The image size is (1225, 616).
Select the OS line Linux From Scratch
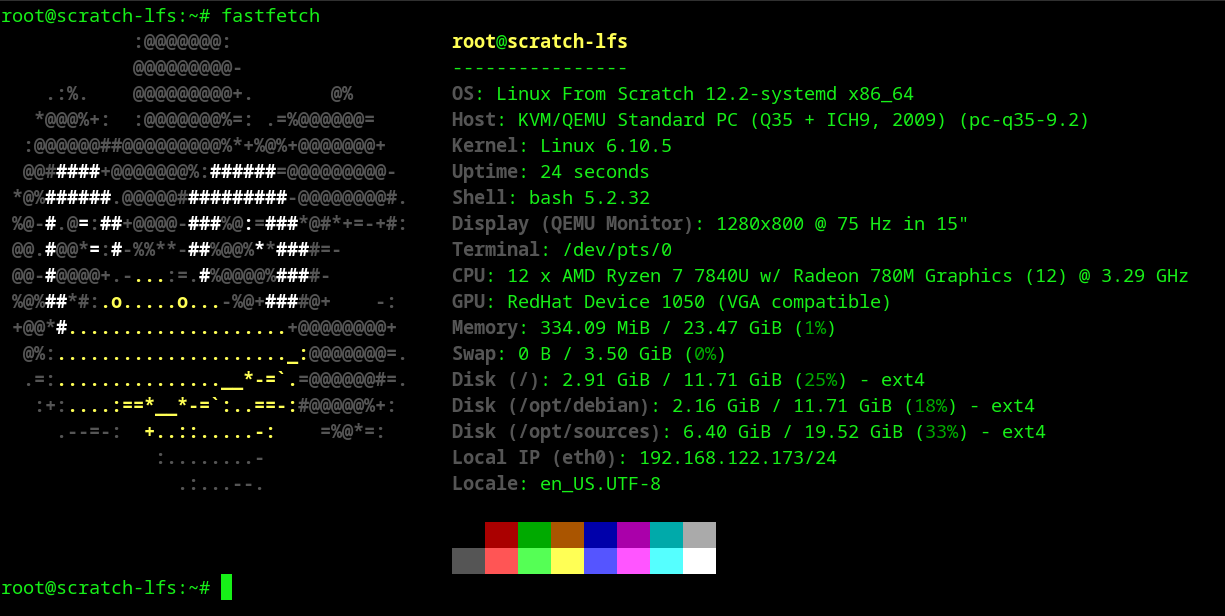(x=682, y=94)
